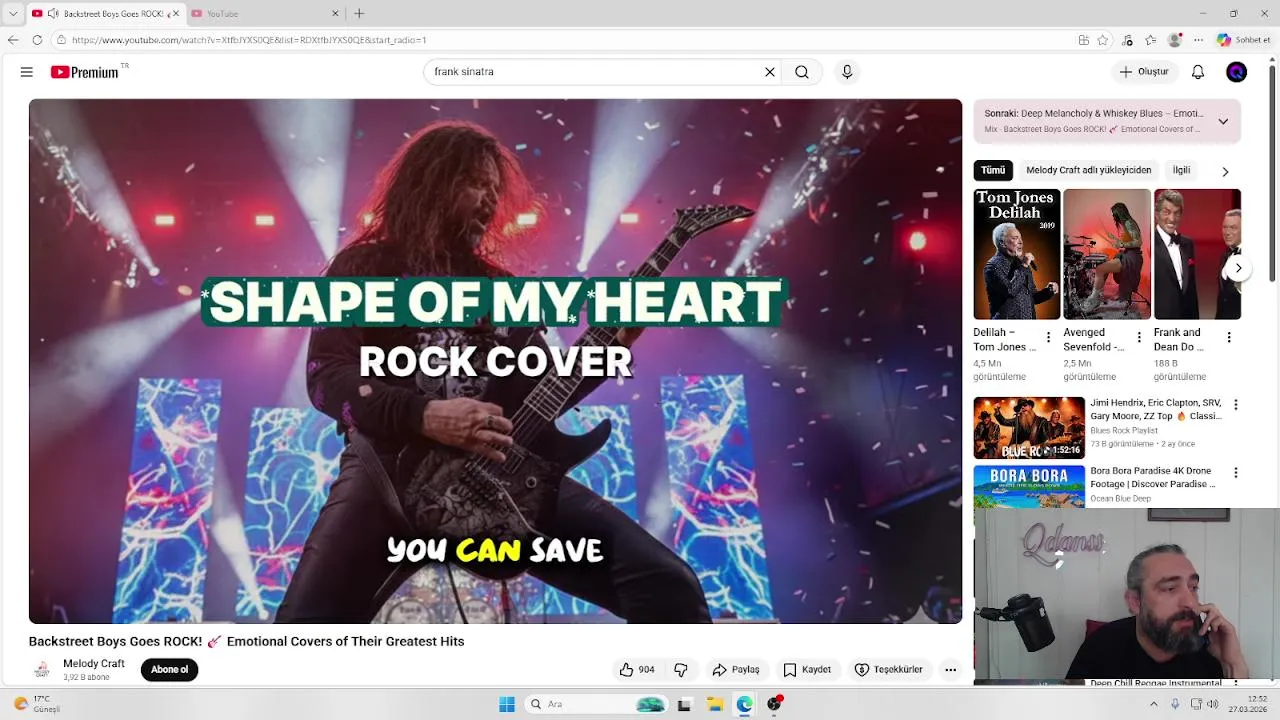Open options for the Frank and Dean video
This screenshot has width=1280, height=720.
(1229, 338)
